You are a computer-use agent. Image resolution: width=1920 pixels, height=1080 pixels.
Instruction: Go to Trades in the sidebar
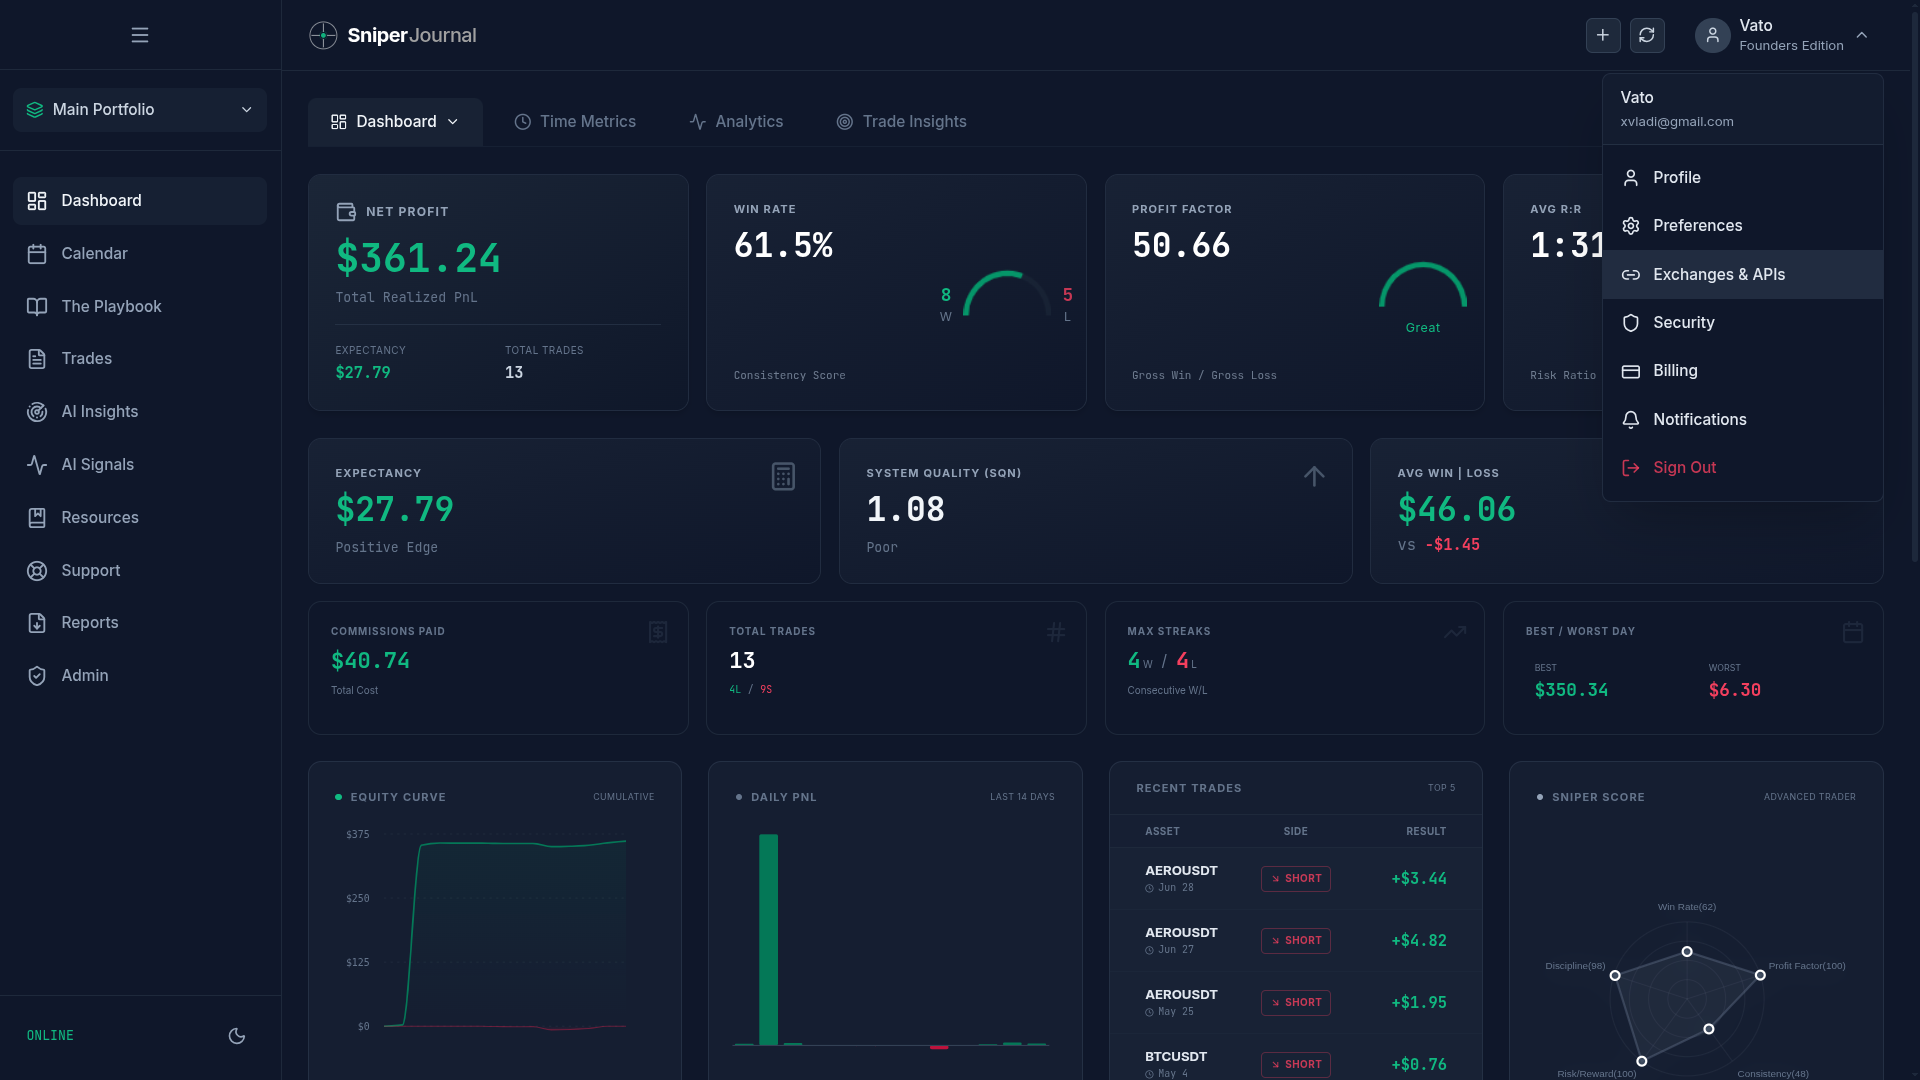pyautogui.click(x=140, y=359)
